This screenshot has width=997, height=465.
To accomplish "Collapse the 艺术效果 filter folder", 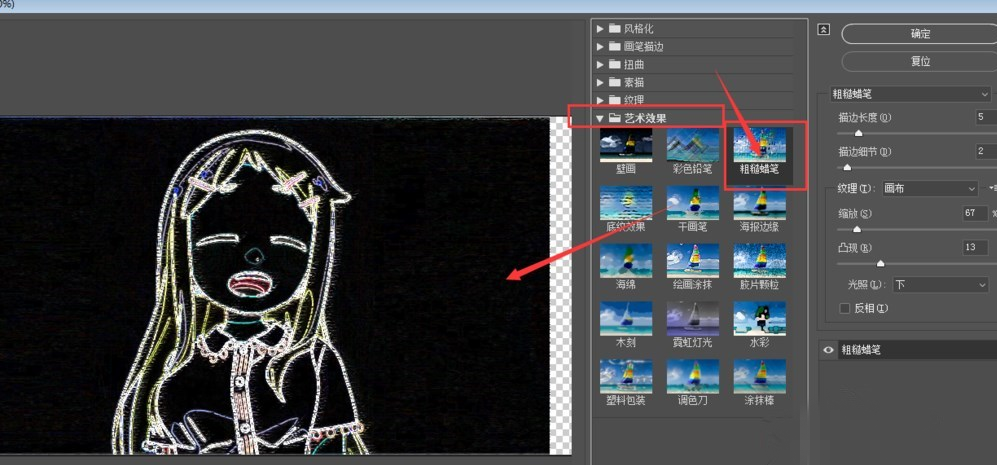I will coord(600,118).
